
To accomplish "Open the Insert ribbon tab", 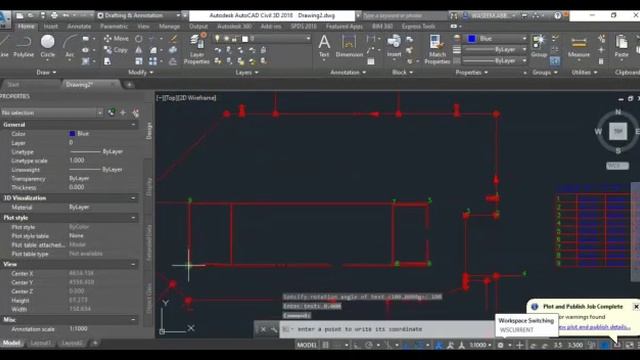I will (x=51, y=26).
